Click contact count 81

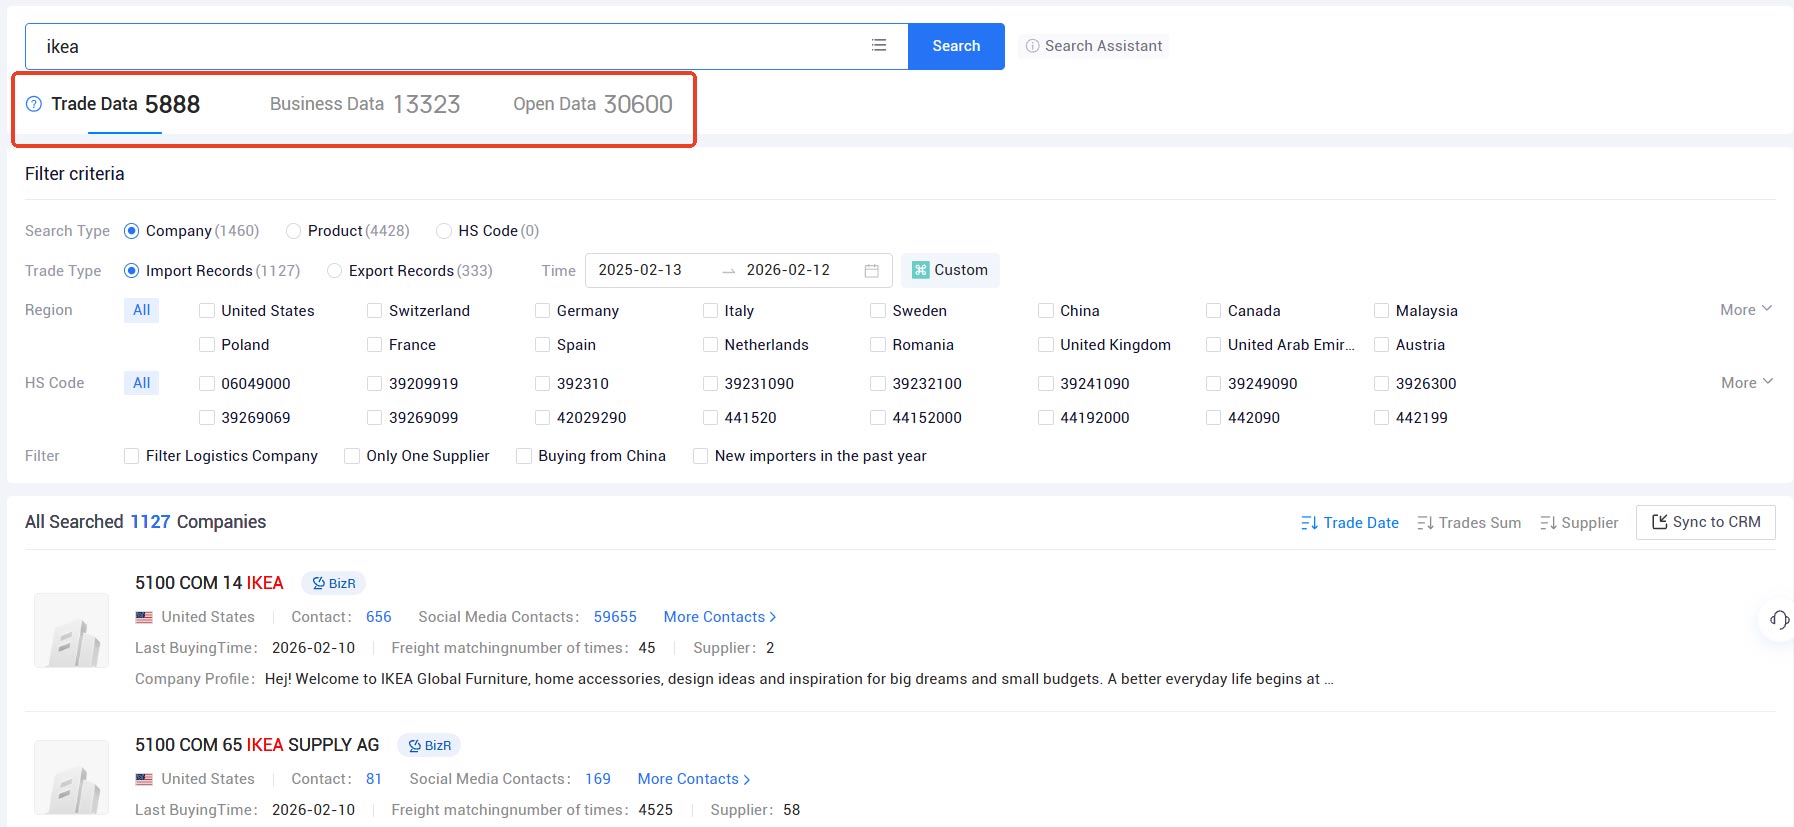tap(374, 779)
